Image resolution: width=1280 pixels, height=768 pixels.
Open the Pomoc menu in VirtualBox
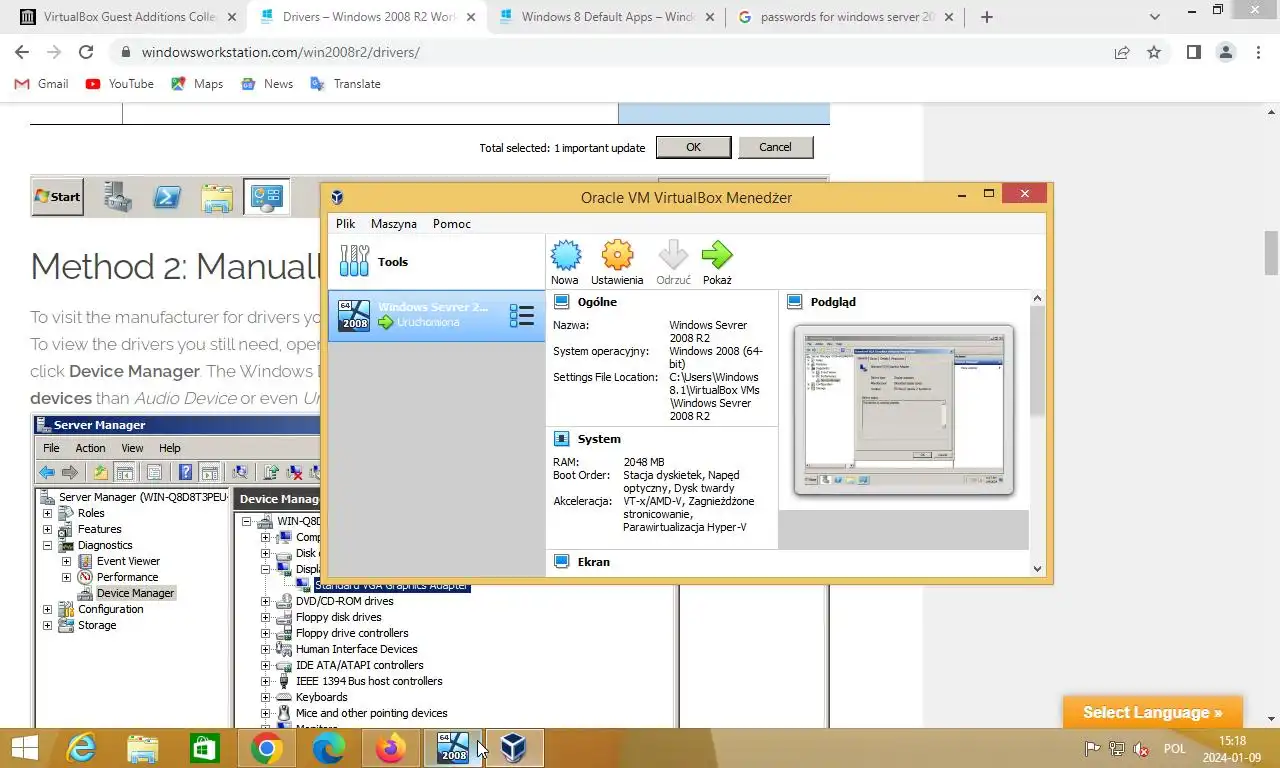[x=451, y=224]
